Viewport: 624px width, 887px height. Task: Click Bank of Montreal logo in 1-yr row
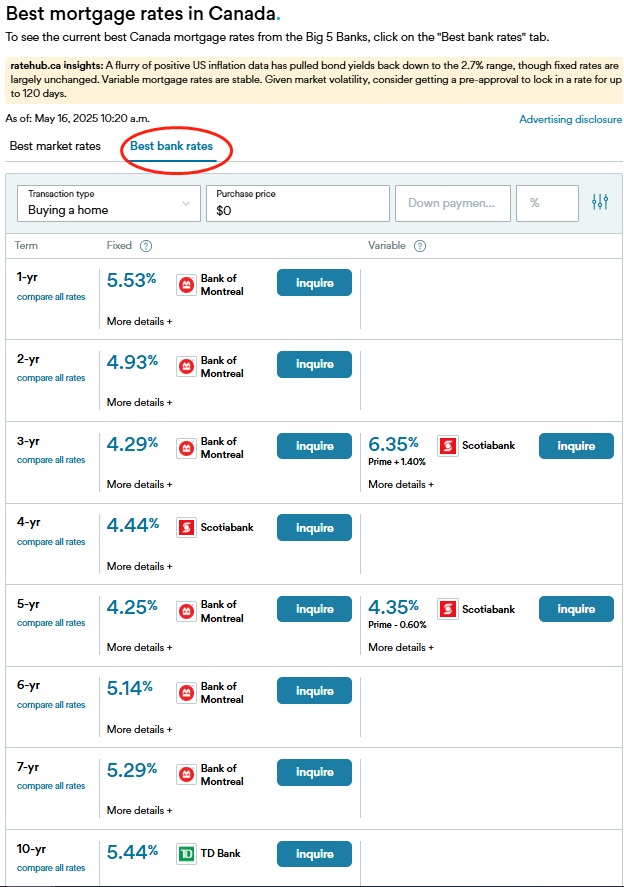(186, 285)
